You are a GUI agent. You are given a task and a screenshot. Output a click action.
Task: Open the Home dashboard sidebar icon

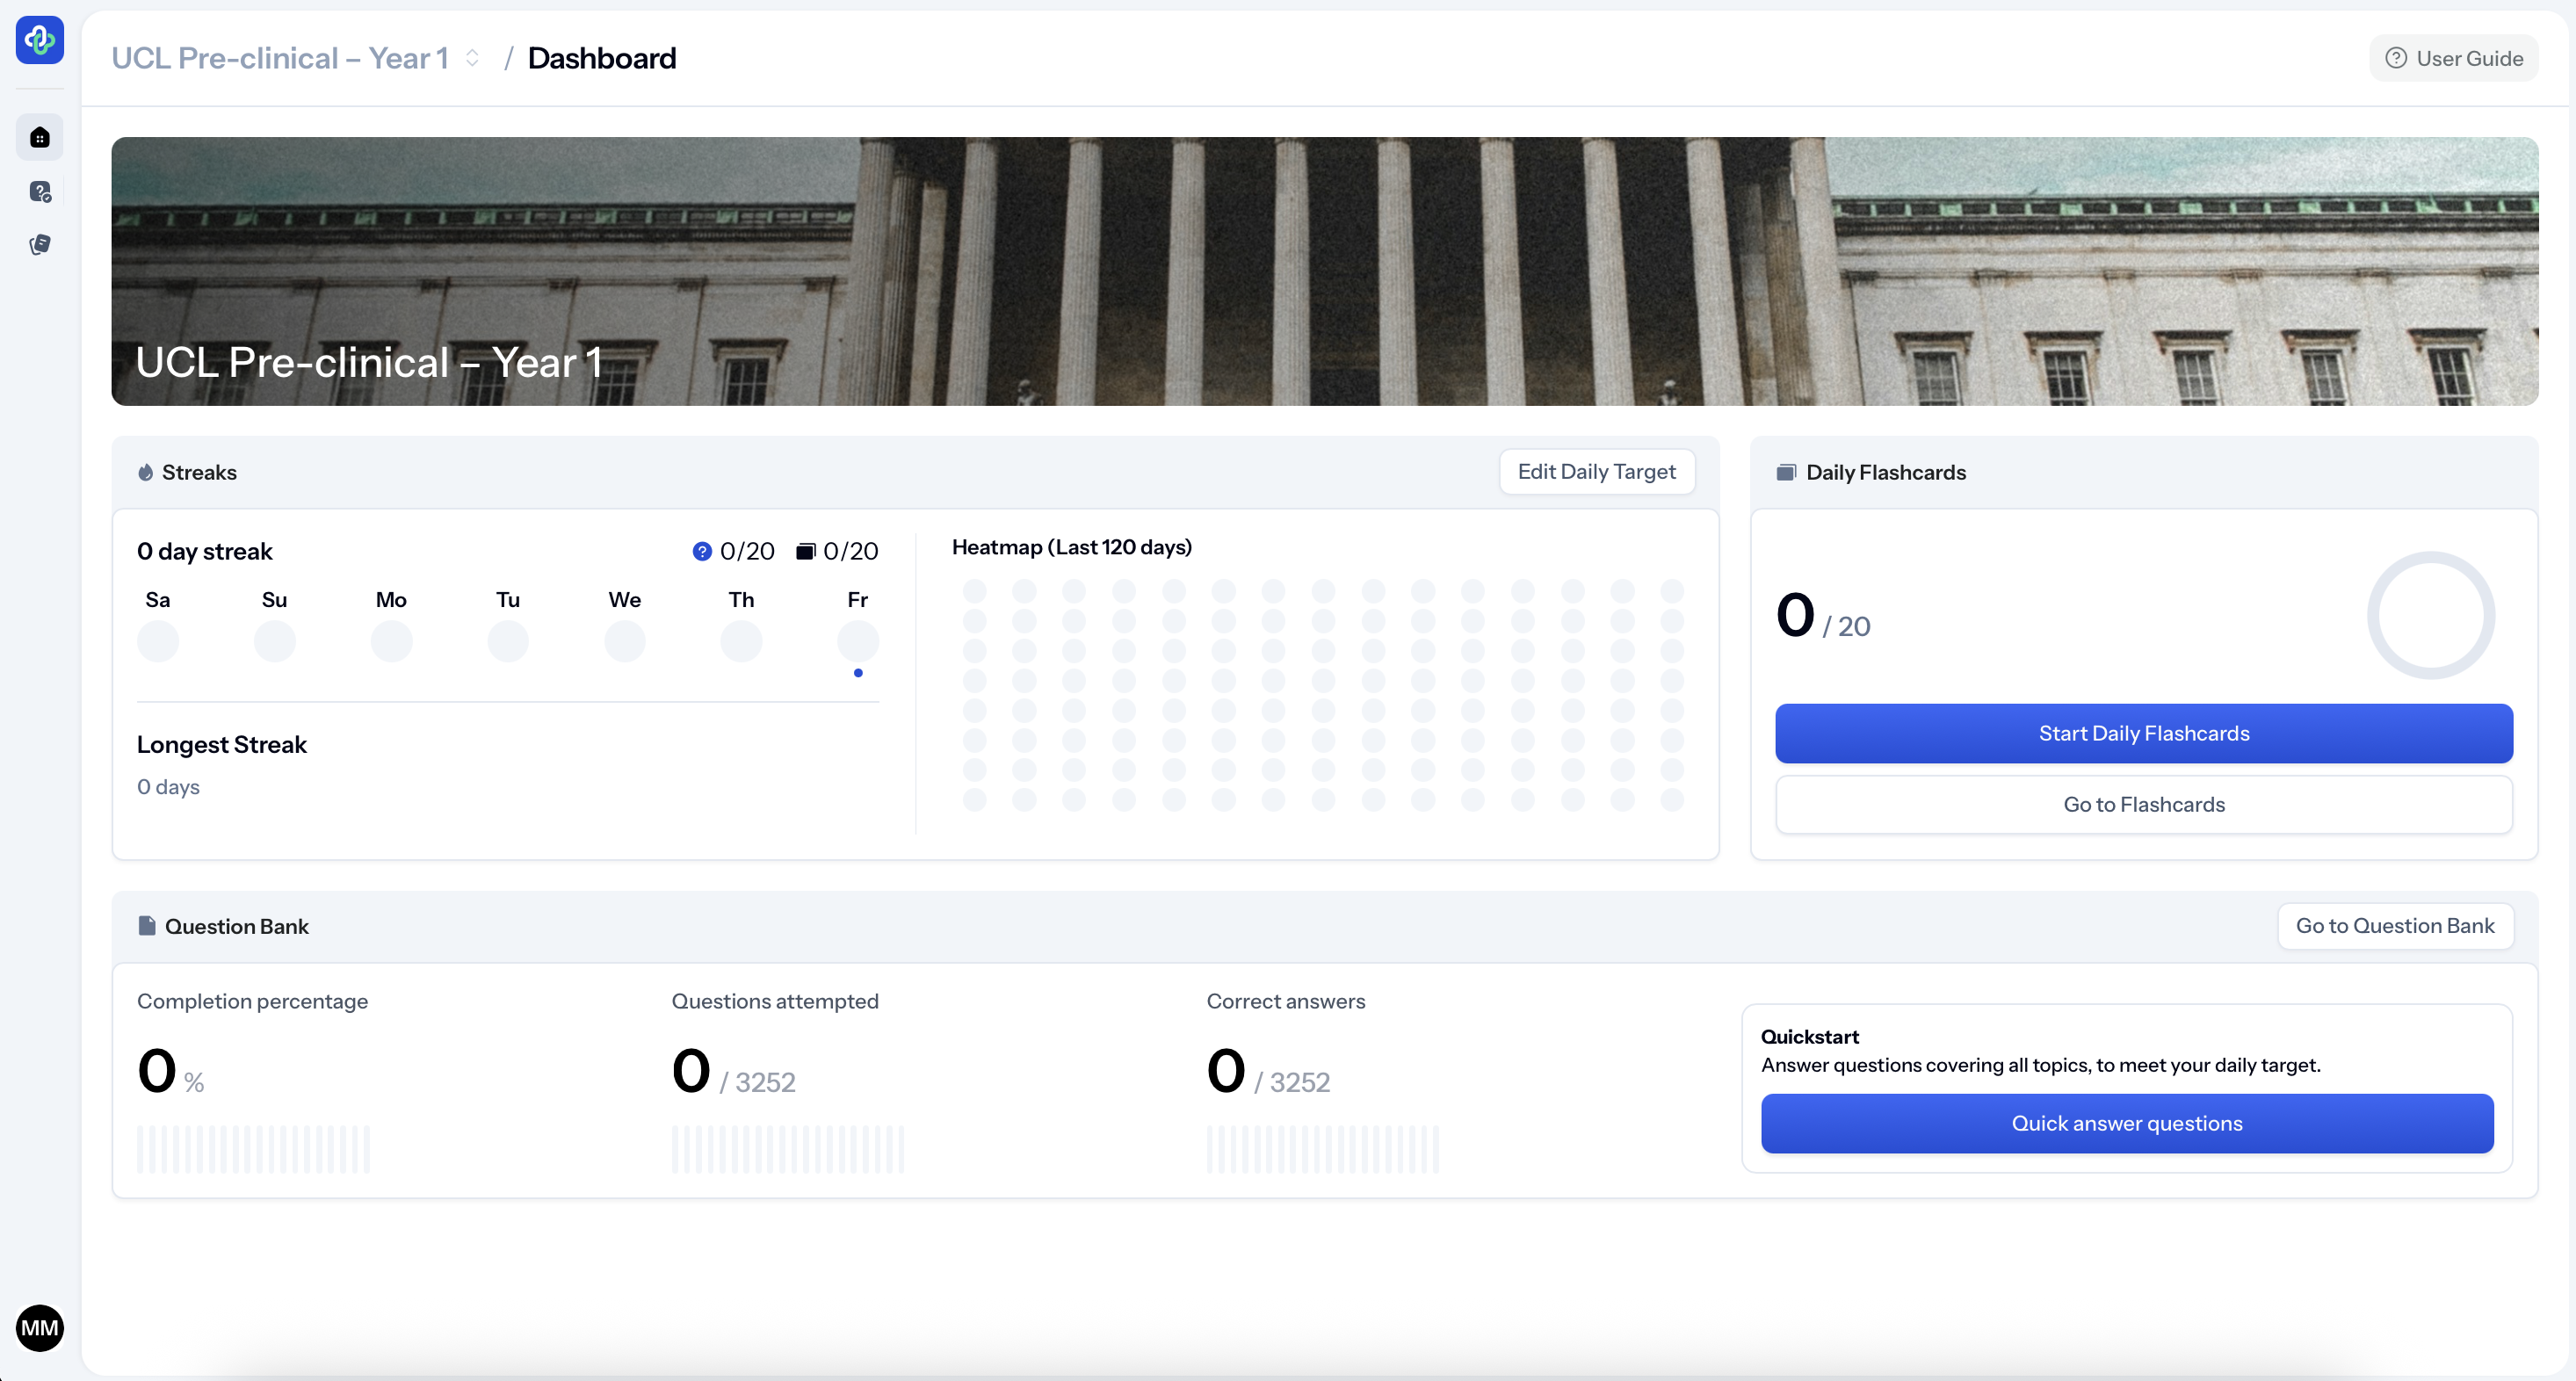[40, 137]
